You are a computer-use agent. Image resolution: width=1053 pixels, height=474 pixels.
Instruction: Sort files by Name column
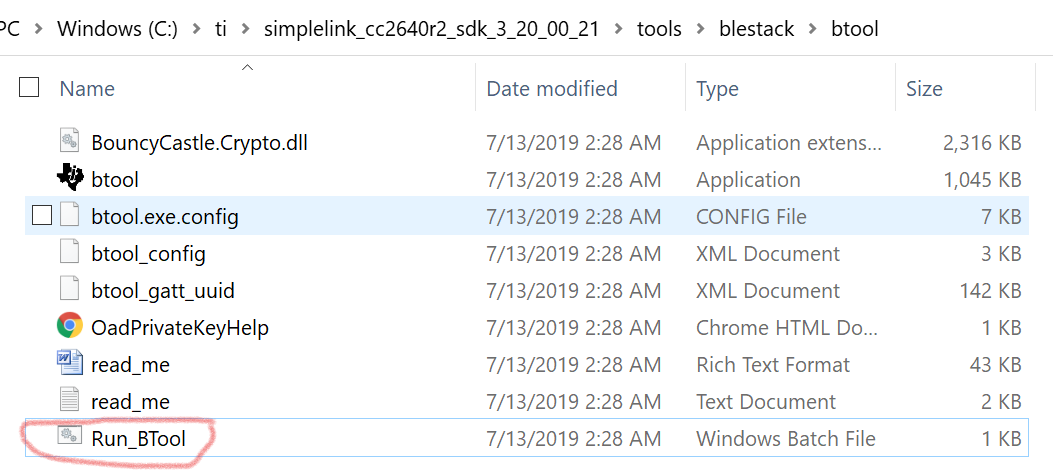pos(87,89)
